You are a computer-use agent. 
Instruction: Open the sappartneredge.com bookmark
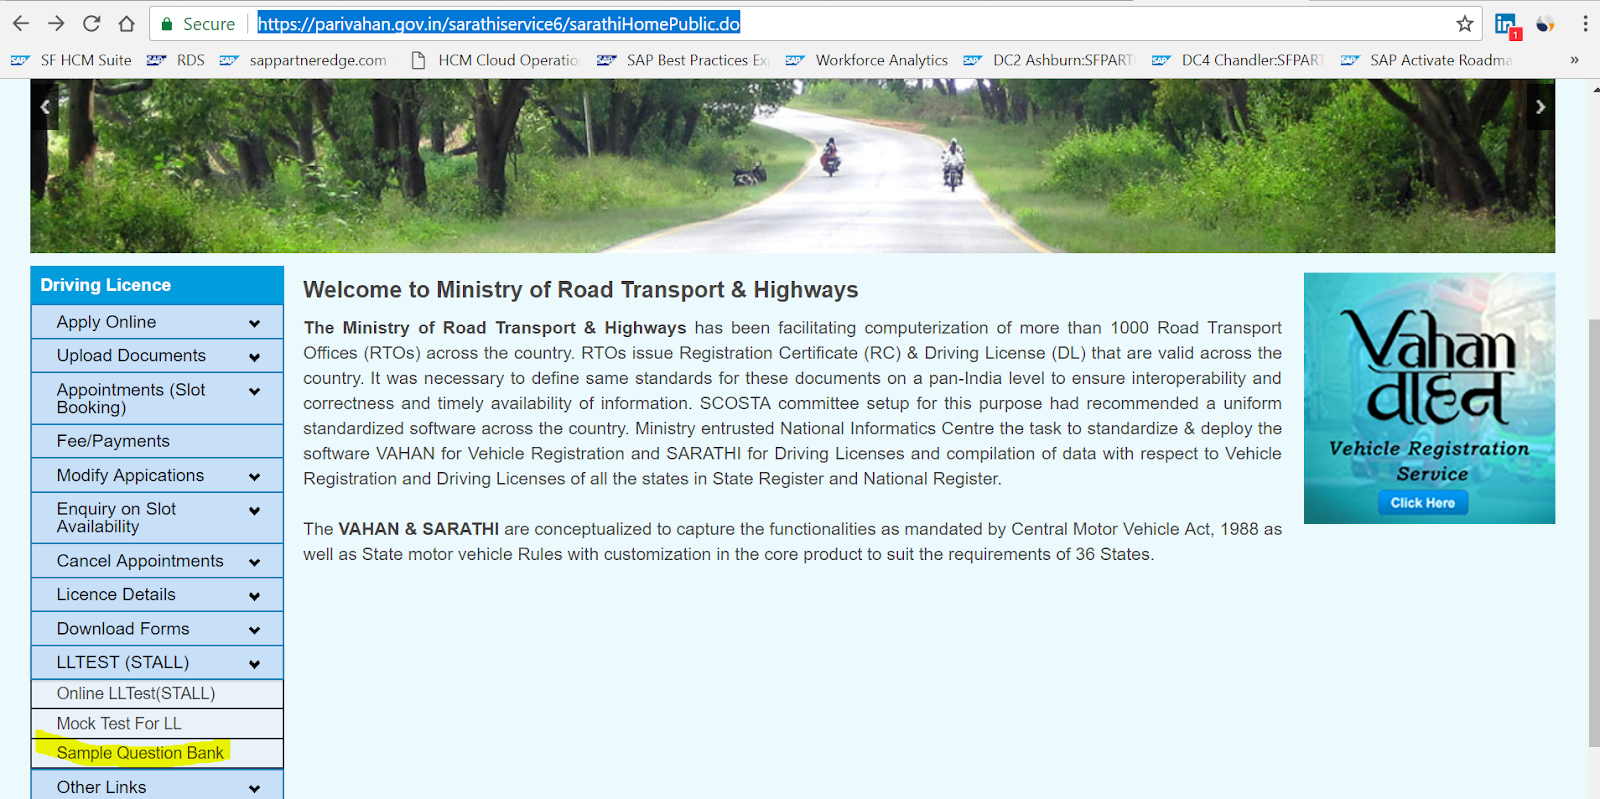(x=303, y=60)
